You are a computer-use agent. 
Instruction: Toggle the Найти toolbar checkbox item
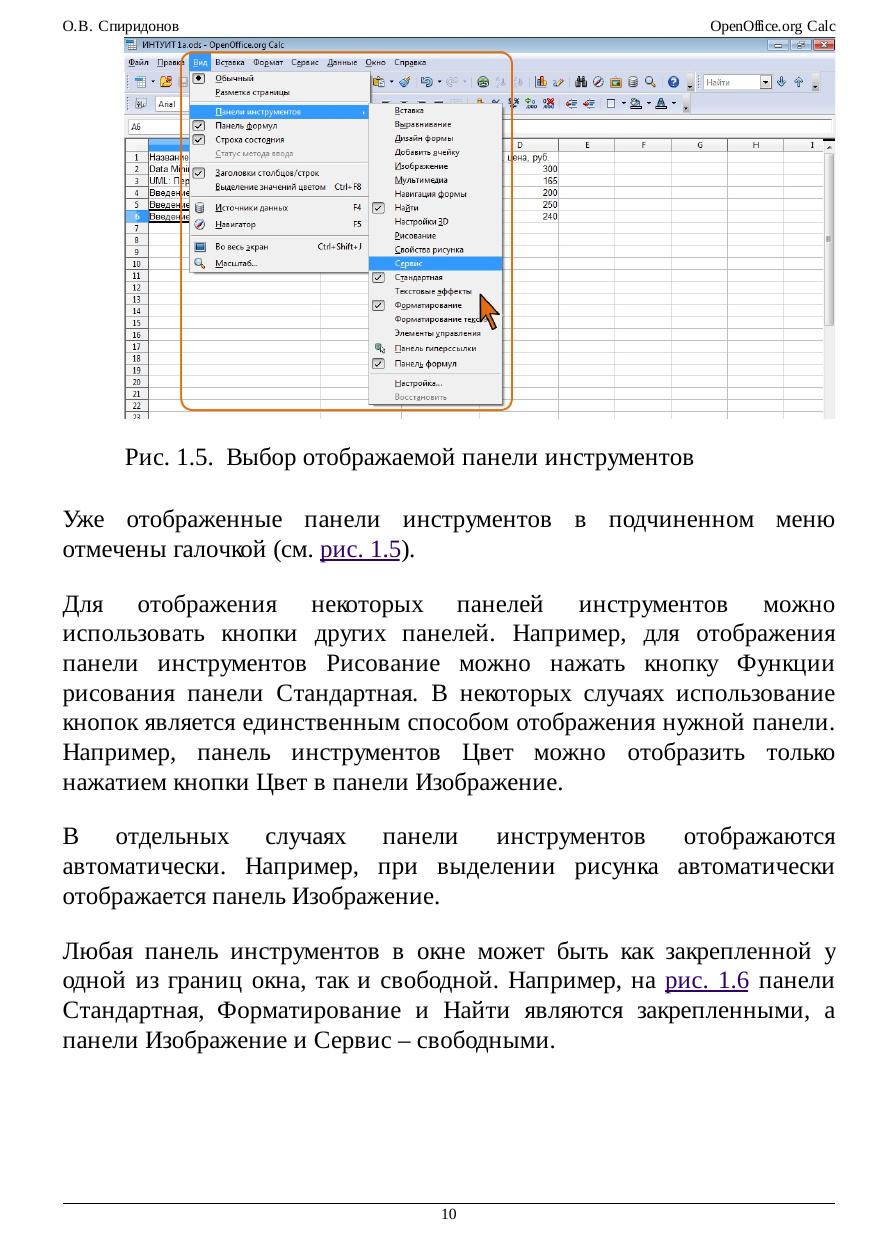[x=378, y=207]
